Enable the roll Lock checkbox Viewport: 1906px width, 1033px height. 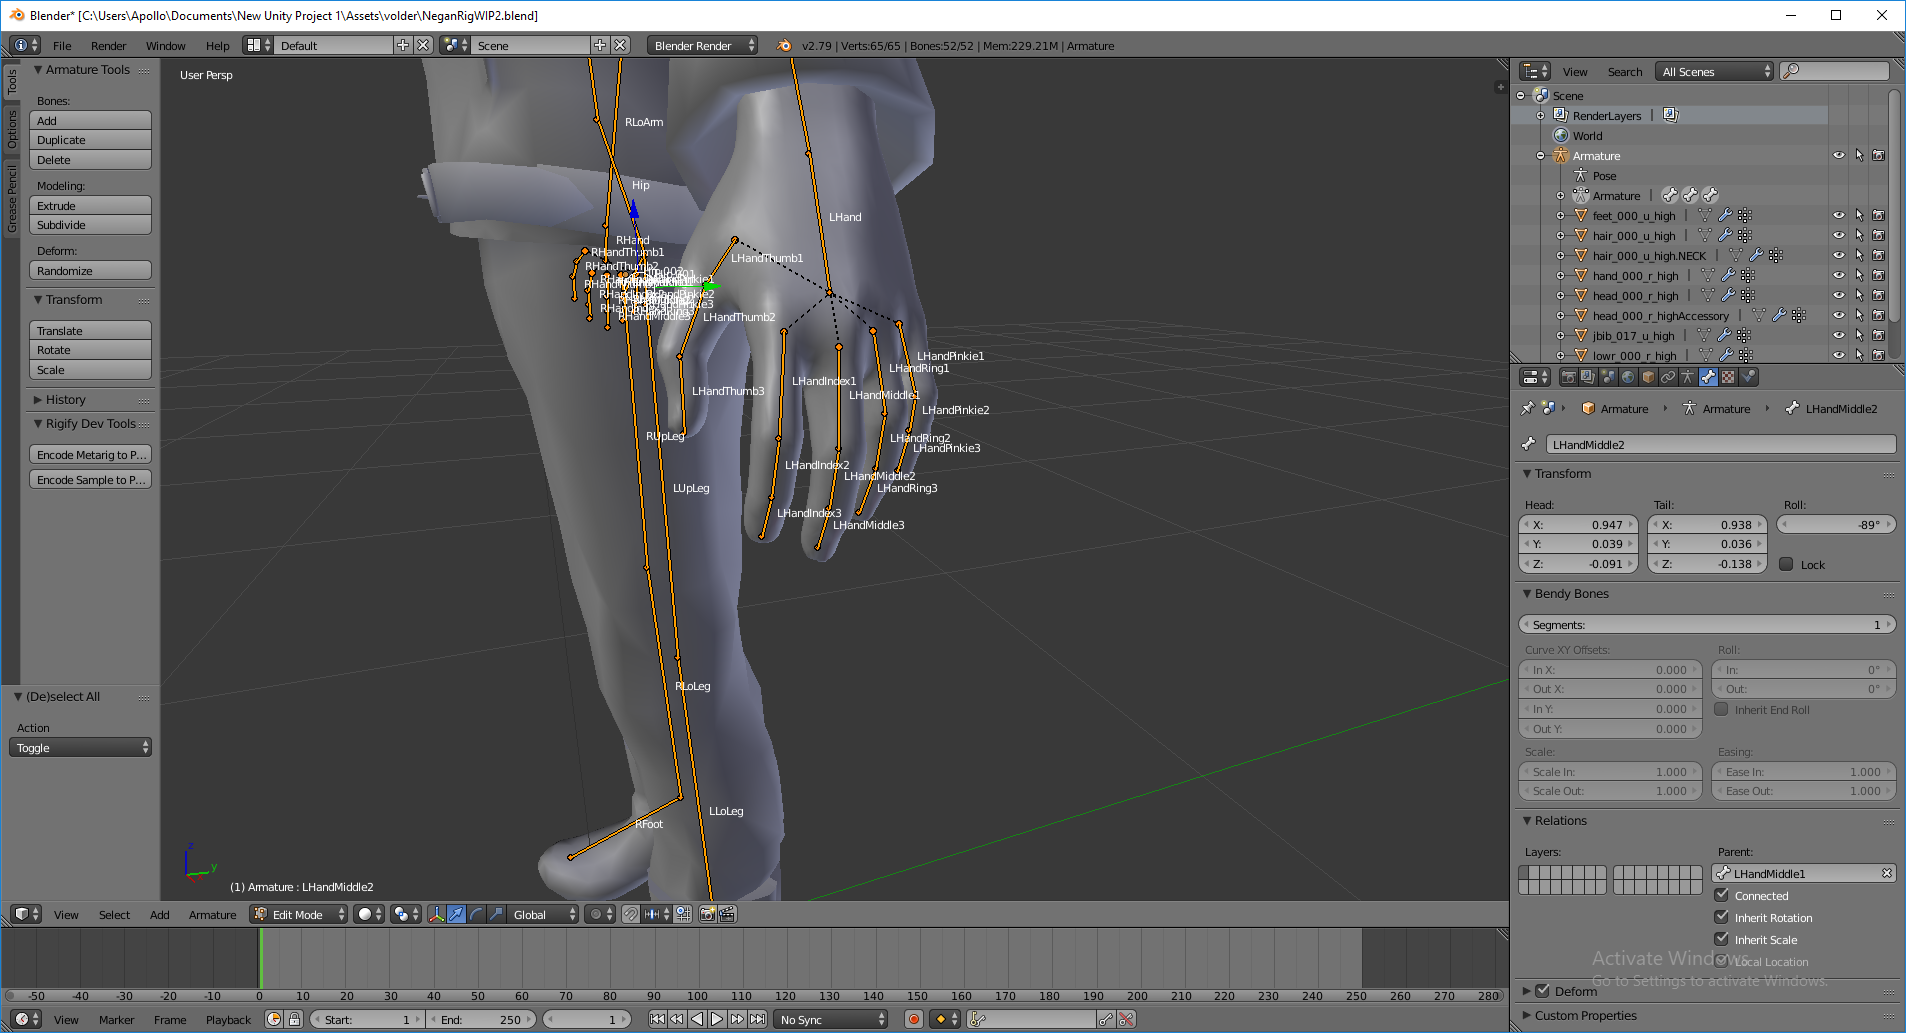1786,564
